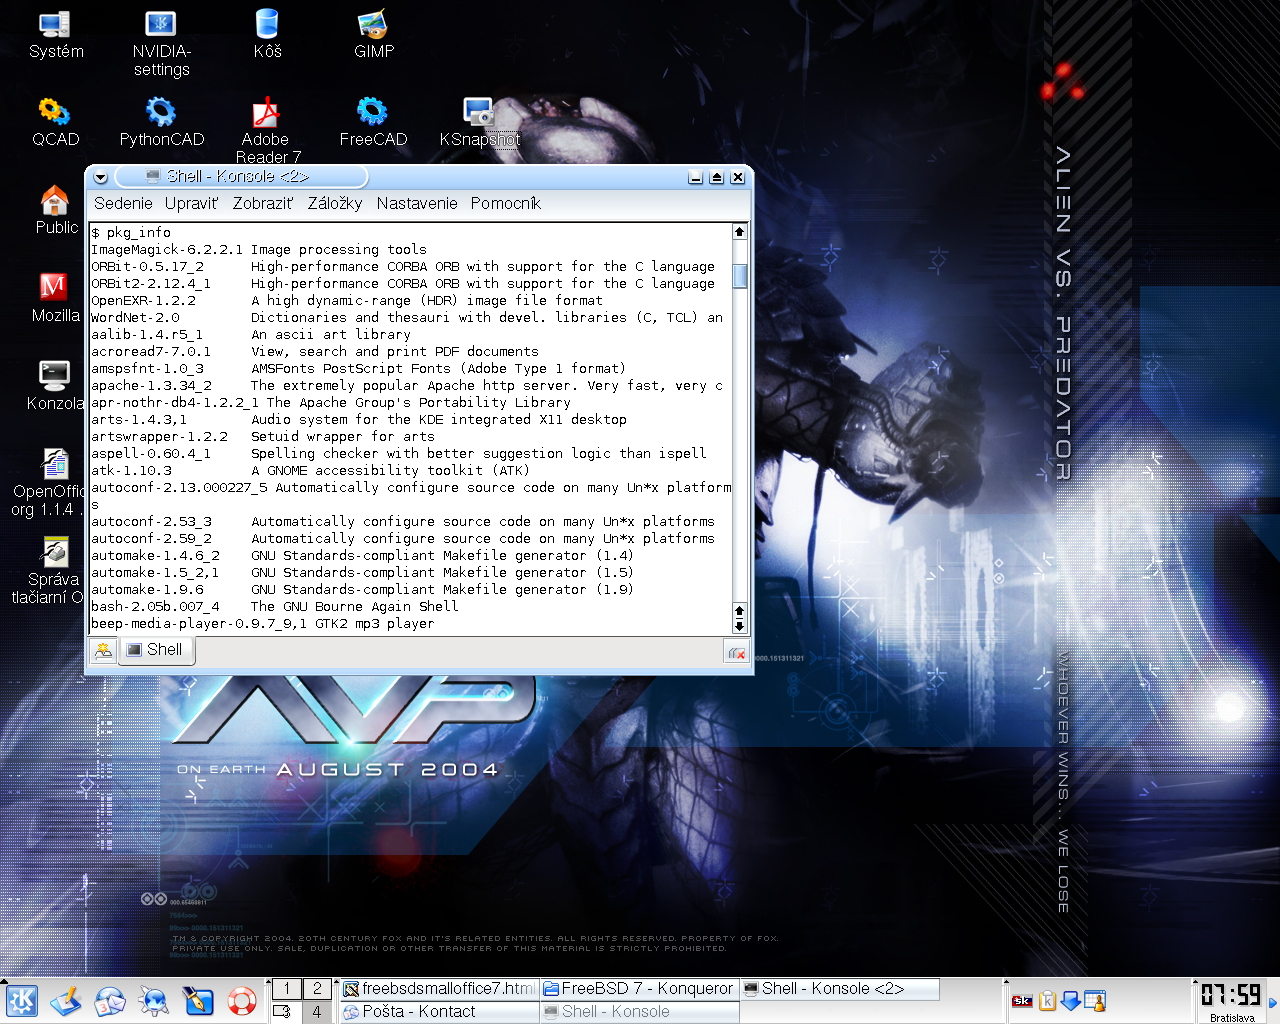The image size is (1280, 1024).
Task: Click the desktop-access pencil icon in panel
Action: pyautogui.click(x=66, y=1000)
